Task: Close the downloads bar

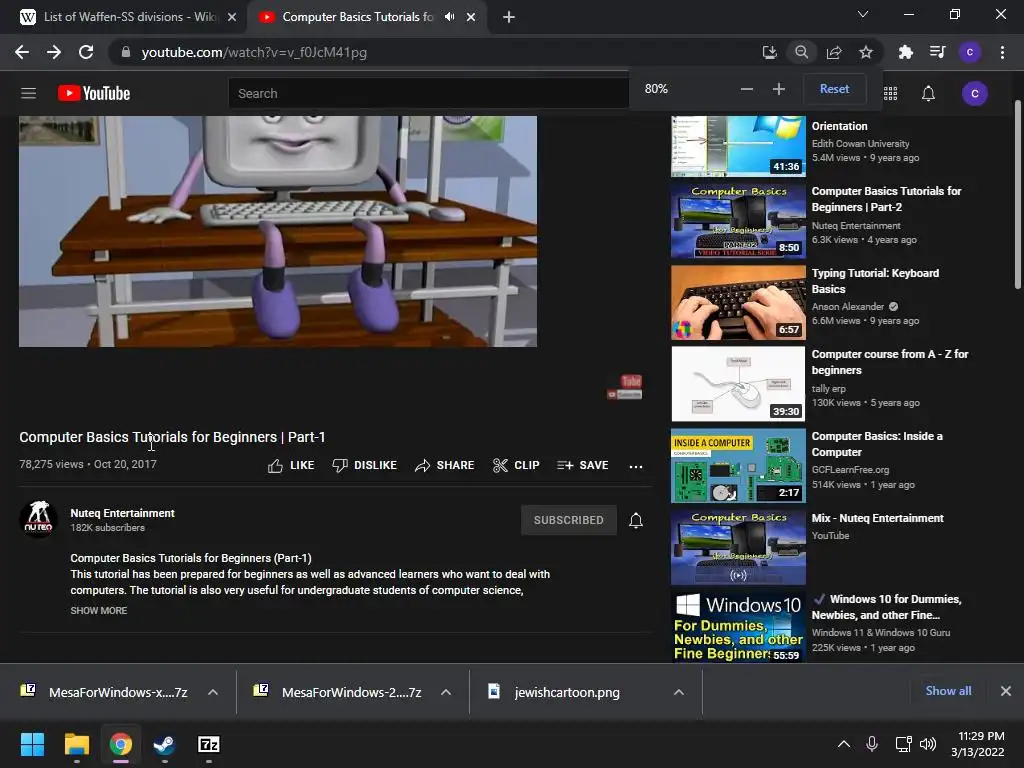Action: point(1006,691)
